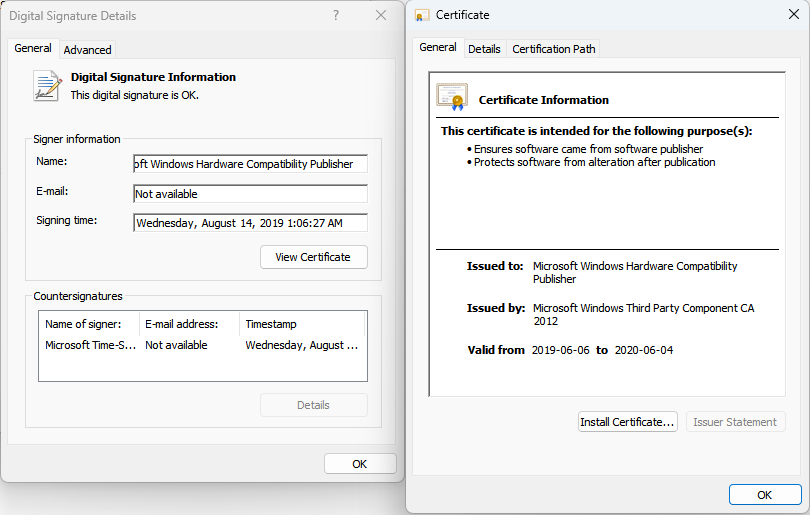
Task: Click the Digital Signature Information document icon
Action: pyautogui.click(x=47, y=85)
